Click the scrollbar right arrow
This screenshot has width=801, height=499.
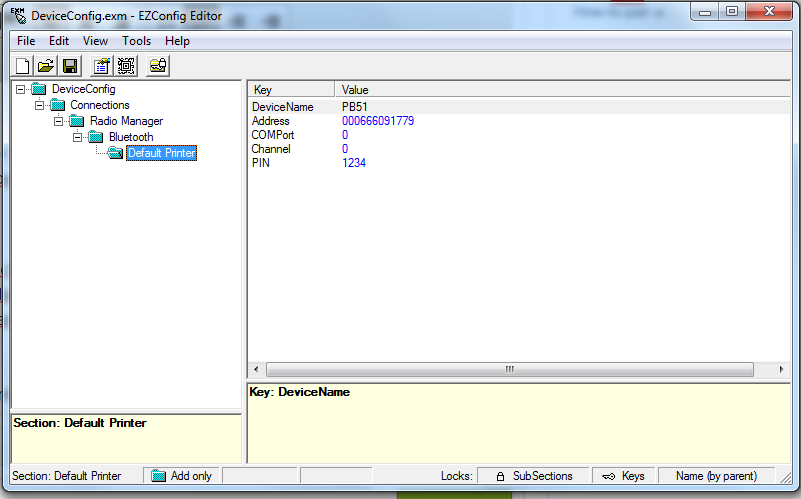(x=782, y=369)
